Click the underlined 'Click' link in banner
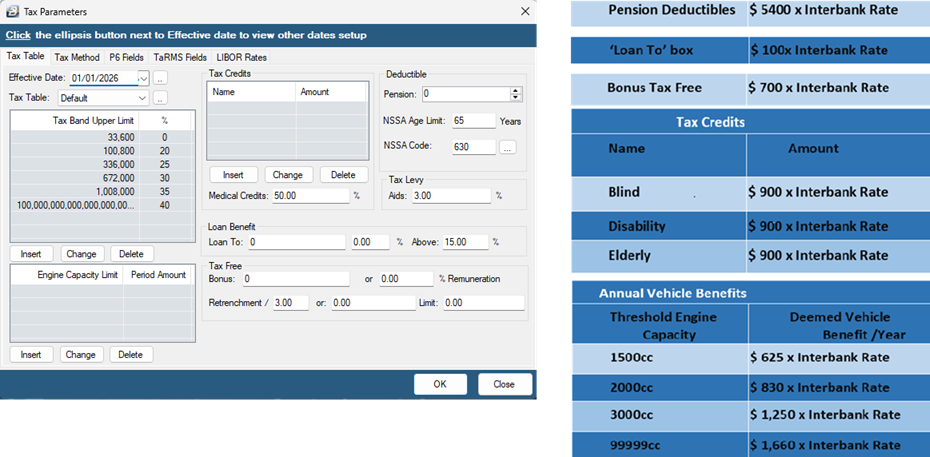The width and height of the screenshot is (930, 457). [18, 36]
